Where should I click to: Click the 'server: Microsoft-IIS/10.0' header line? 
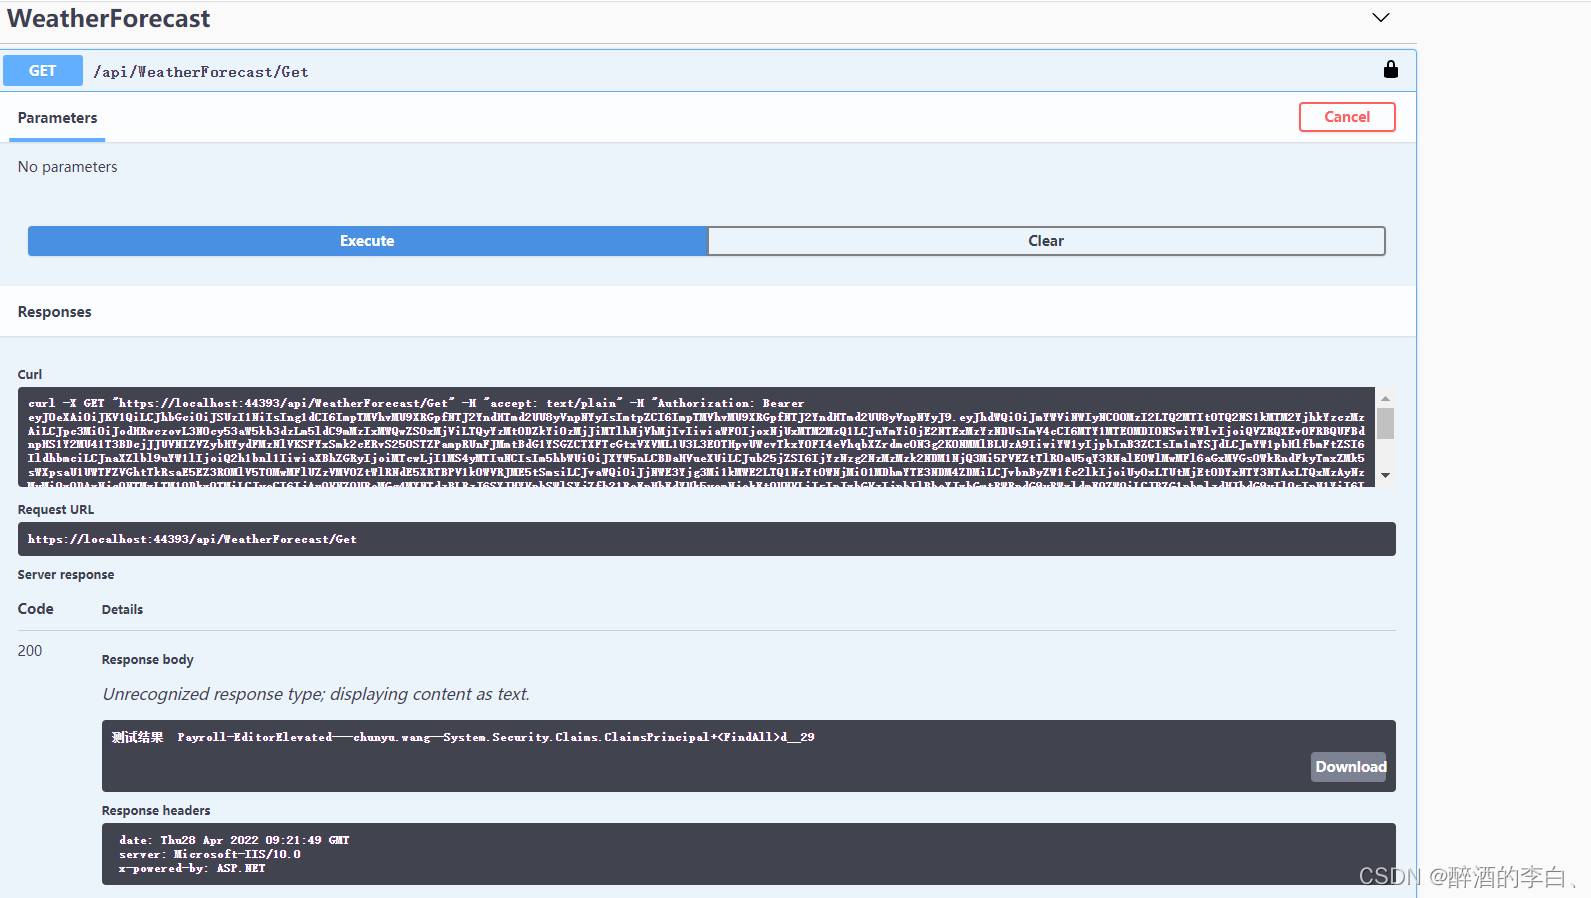(210, 854)
